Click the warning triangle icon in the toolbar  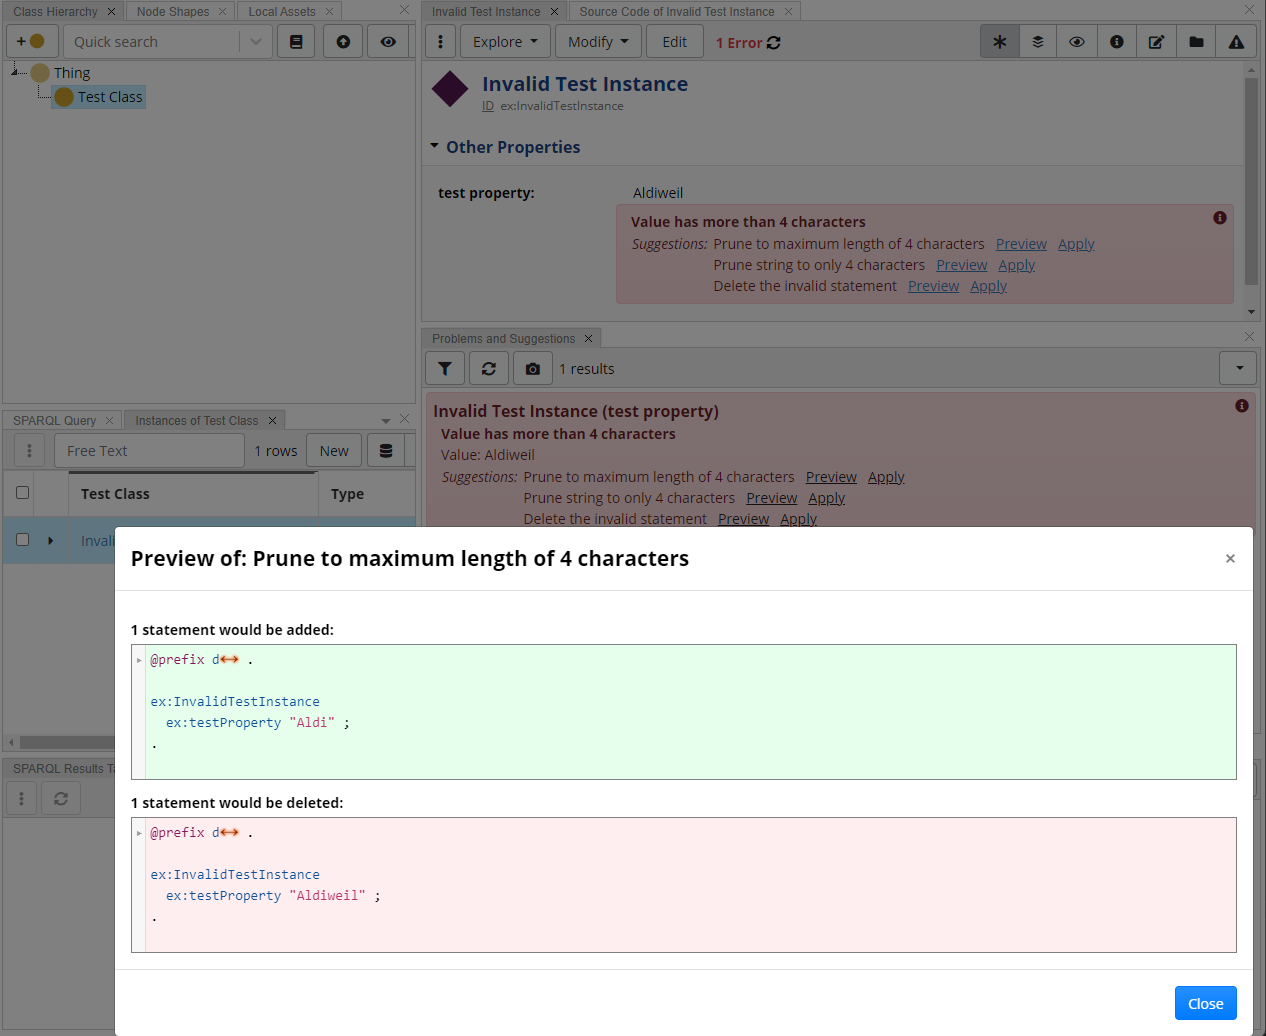click(x=1236, y=41)
